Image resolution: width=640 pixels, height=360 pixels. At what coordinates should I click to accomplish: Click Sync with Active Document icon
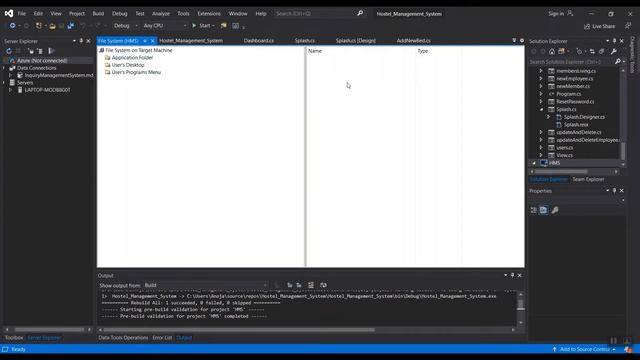coord(592,51)
